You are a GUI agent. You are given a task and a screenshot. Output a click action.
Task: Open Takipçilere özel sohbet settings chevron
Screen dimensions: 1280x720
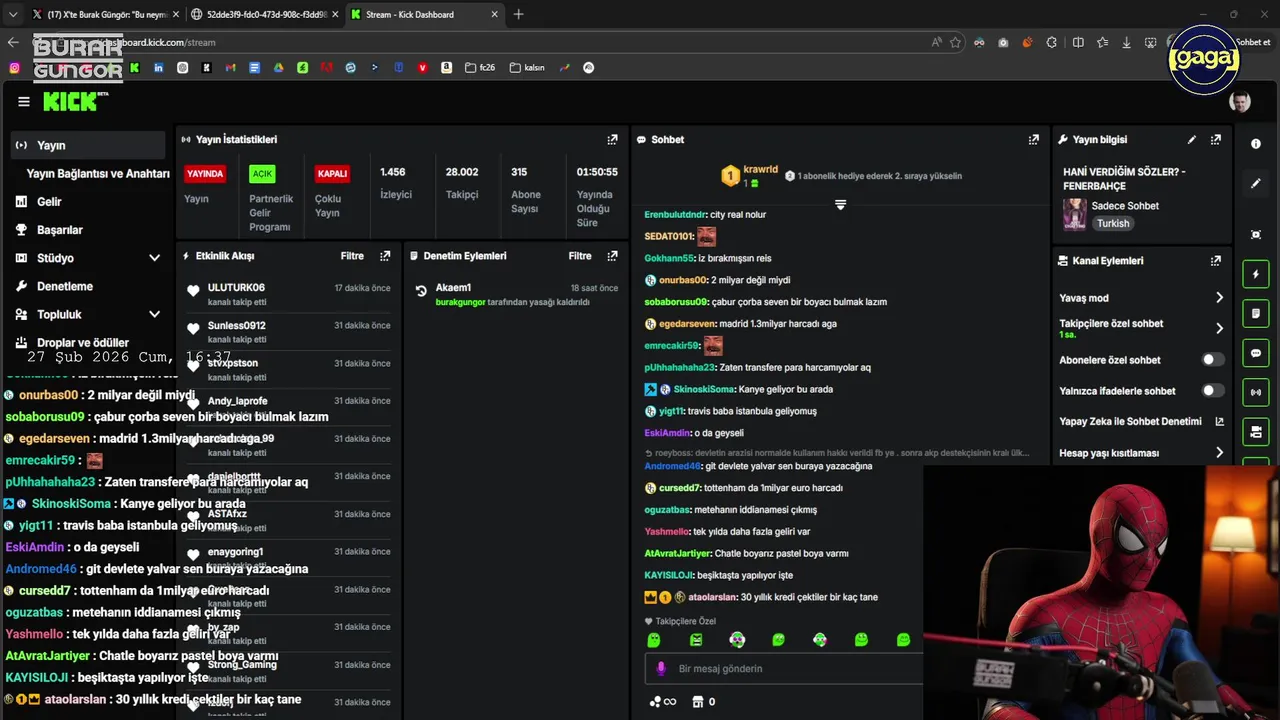tap(1219, 328)
